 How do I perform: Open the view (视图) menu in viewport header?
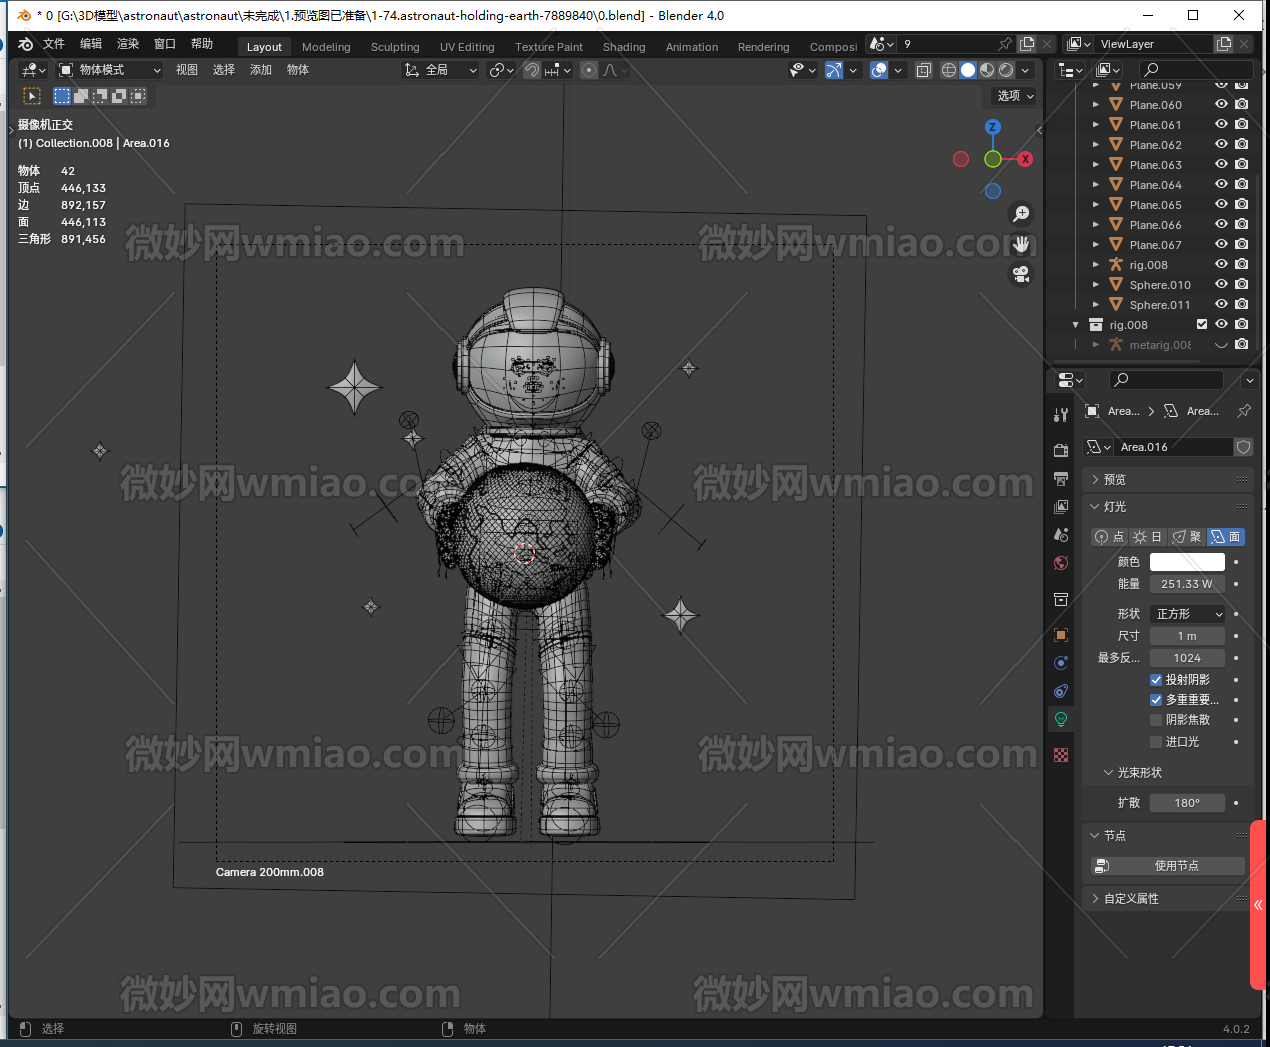[x=187, y=70]
